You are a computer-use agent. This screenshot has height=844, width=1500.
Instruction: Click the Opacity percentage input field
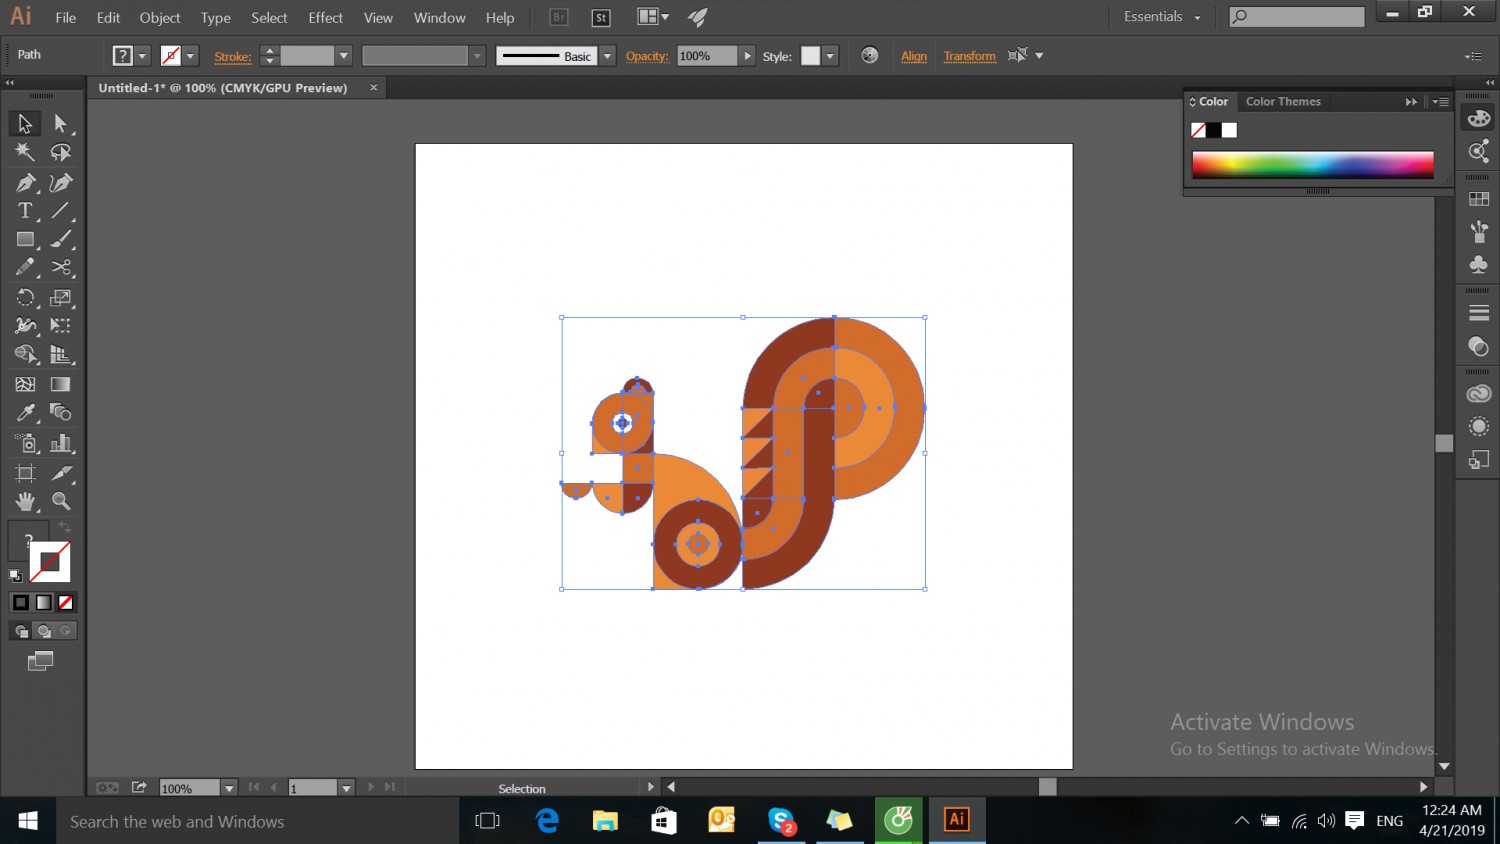point(707,56)
